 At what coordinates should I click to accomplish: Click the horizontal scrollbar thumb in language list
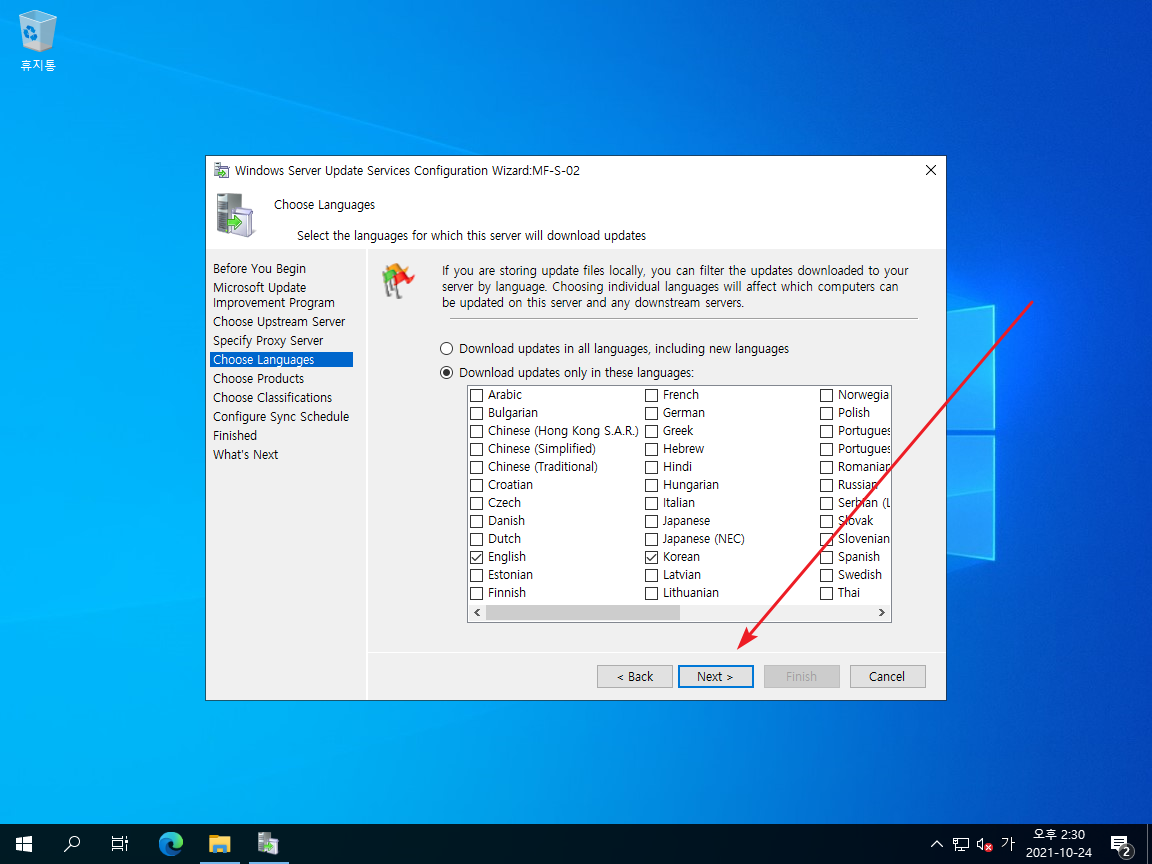point(583,613)
